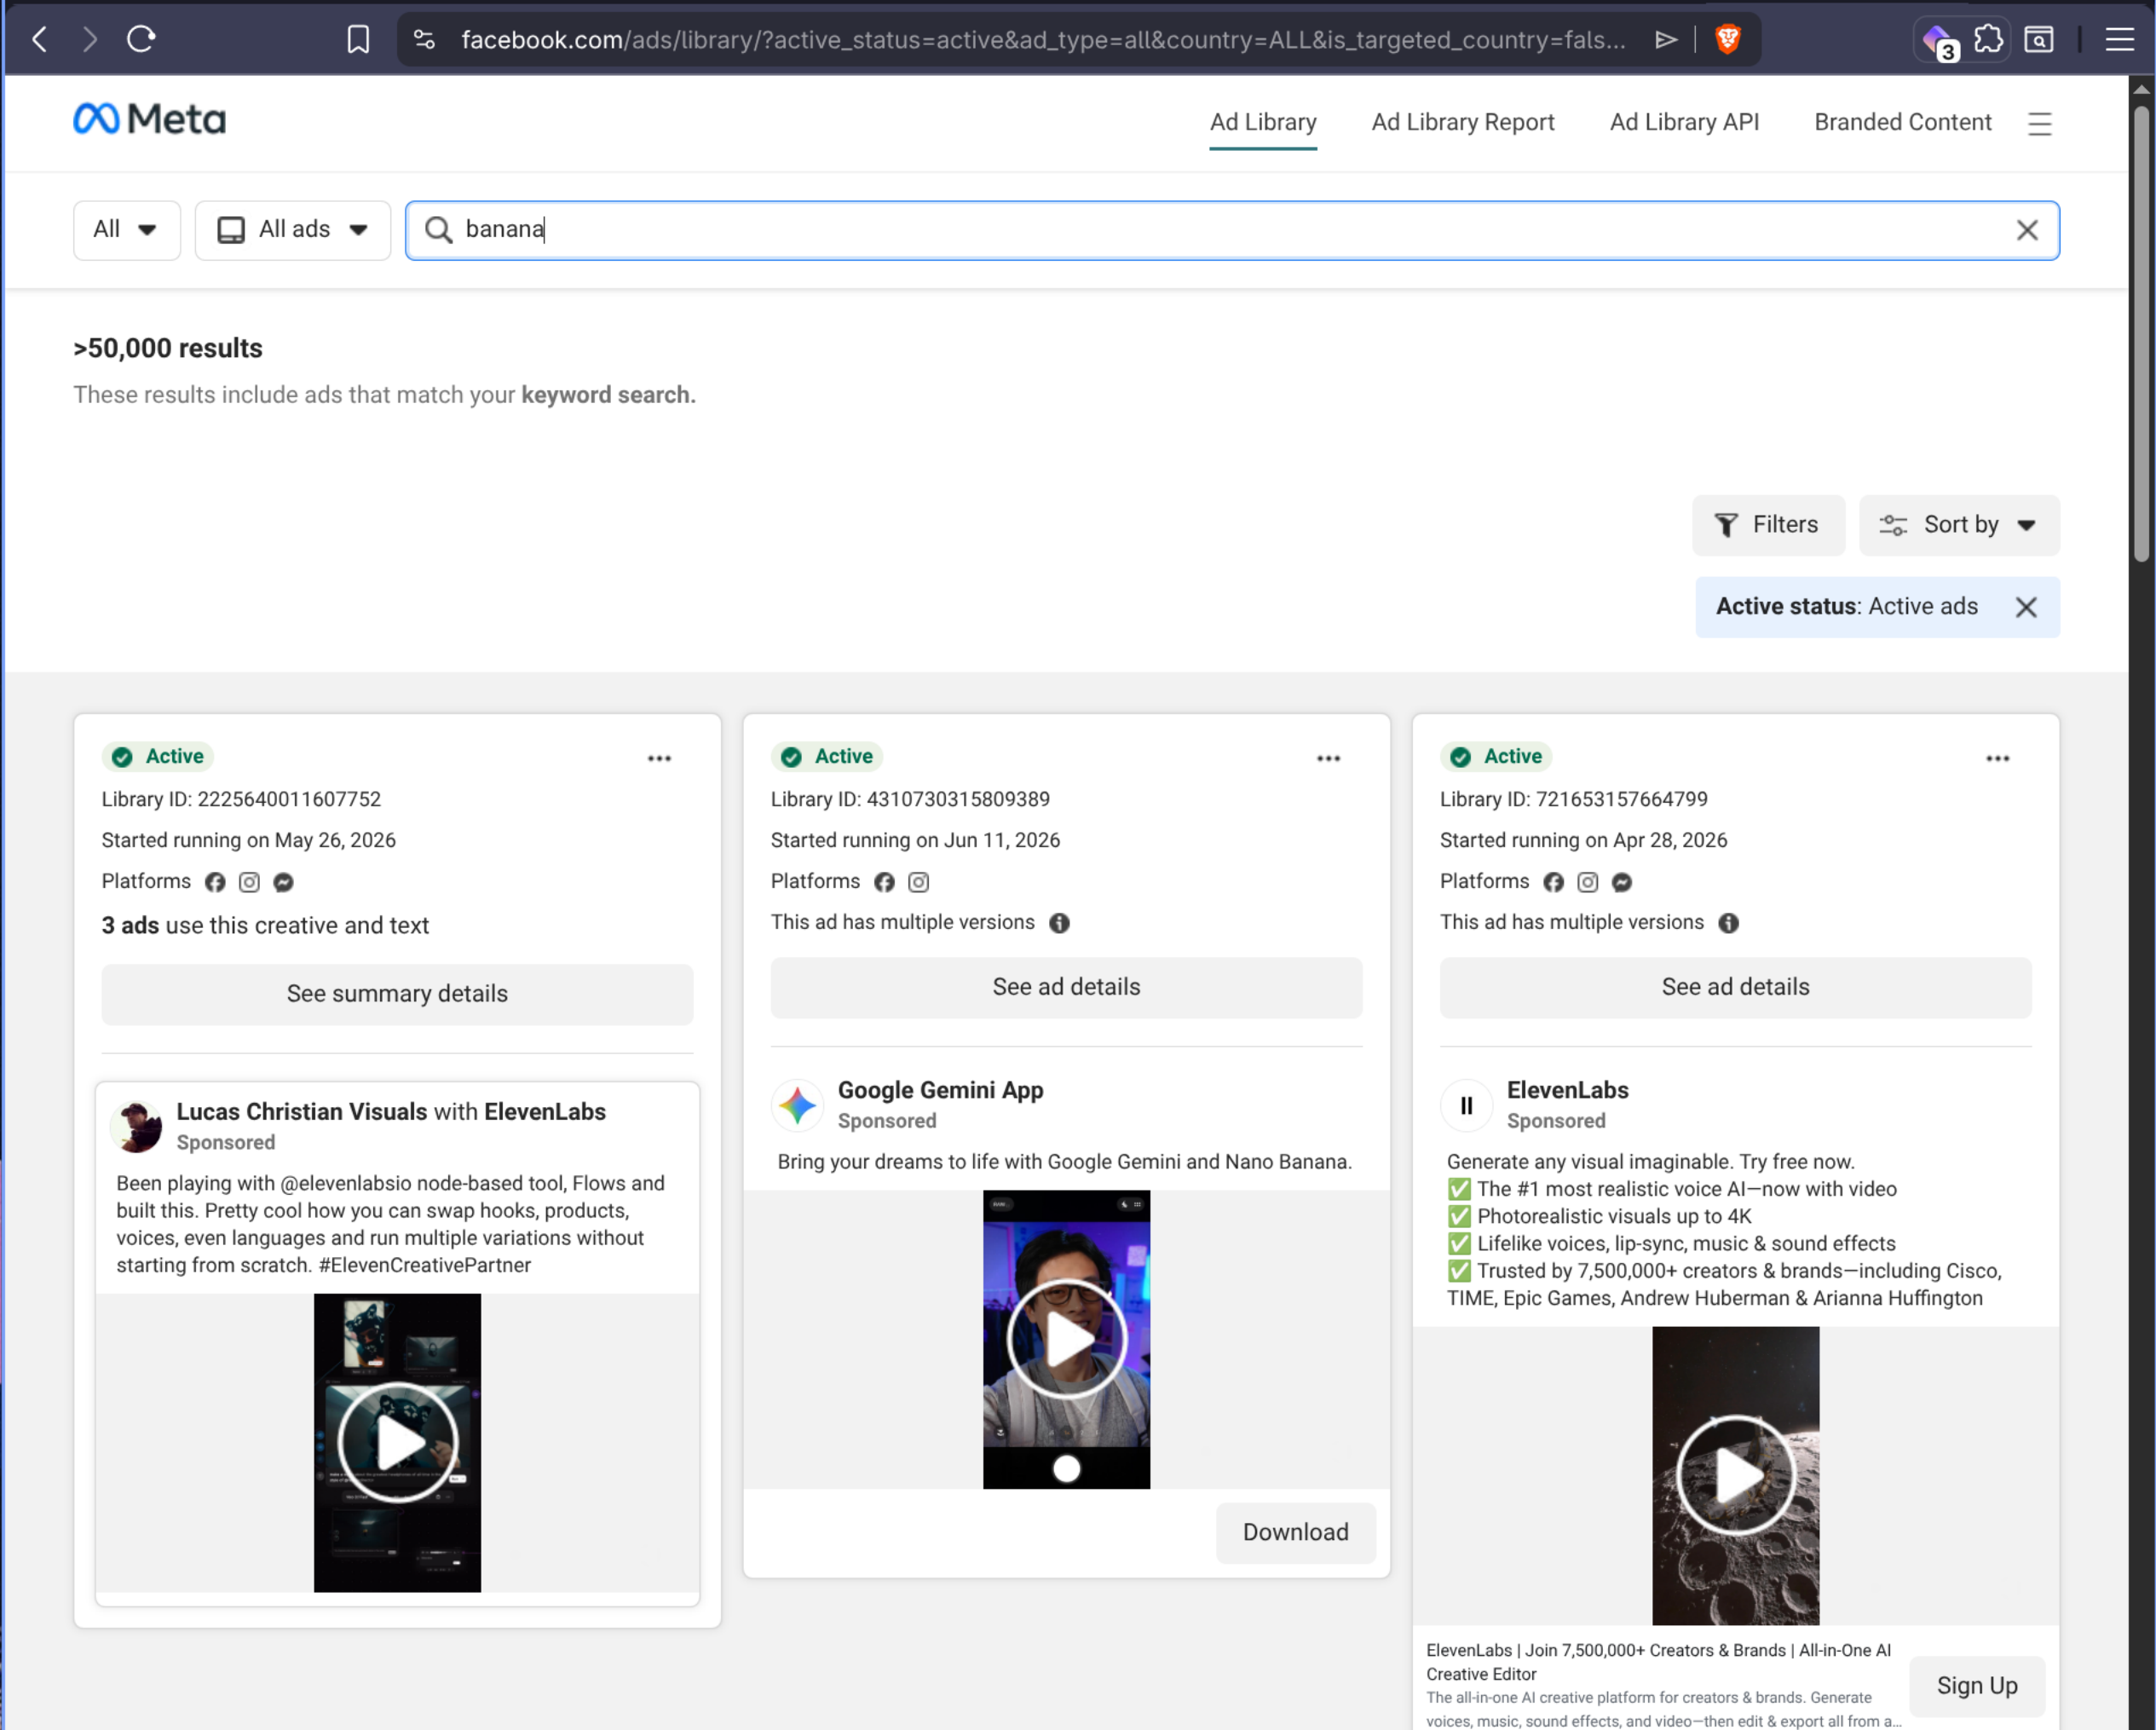The image size is (2156, 1730).
Task: Open the ElevenLabs profile avatar
Action: click(1466, 1105)
